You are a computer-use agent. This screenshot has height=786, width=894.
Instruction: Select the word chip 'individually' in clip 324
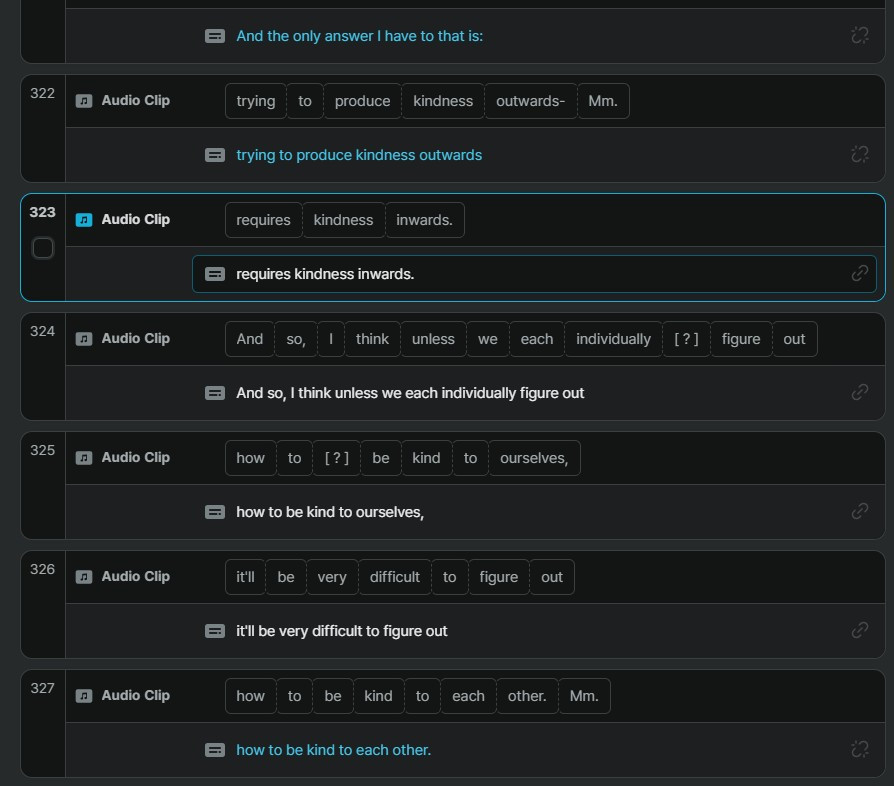coord(613,339)
